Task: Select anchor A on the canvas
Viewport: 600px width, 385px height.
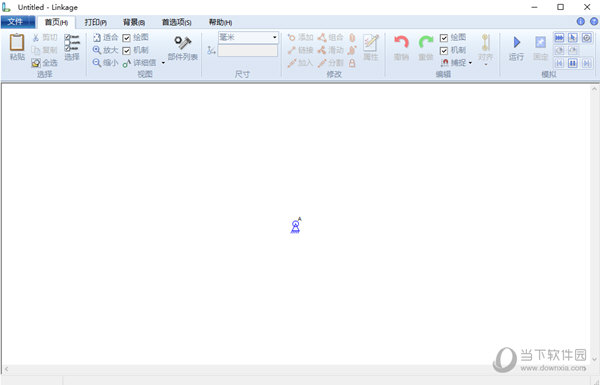Action: click(x=295, y=226)
